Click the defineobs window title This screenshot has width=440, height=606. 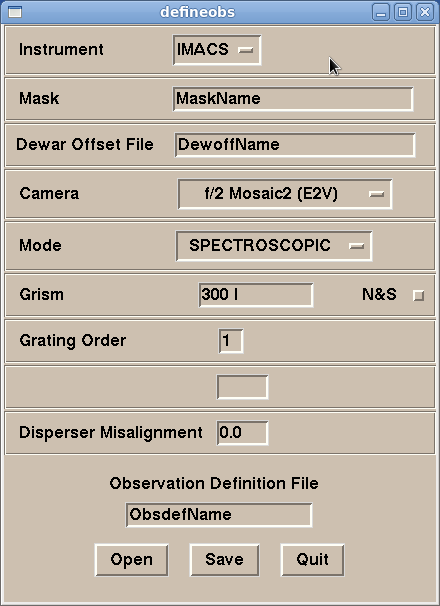198,12
